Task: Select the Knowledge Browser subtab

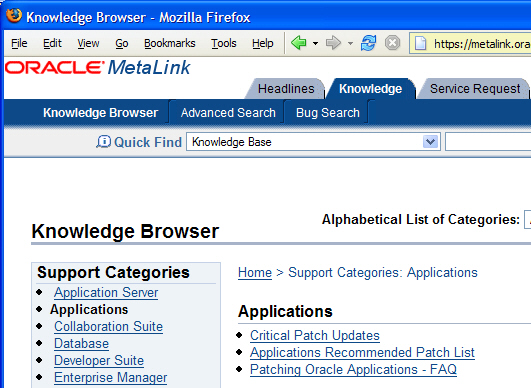Action: coord(101,113)
